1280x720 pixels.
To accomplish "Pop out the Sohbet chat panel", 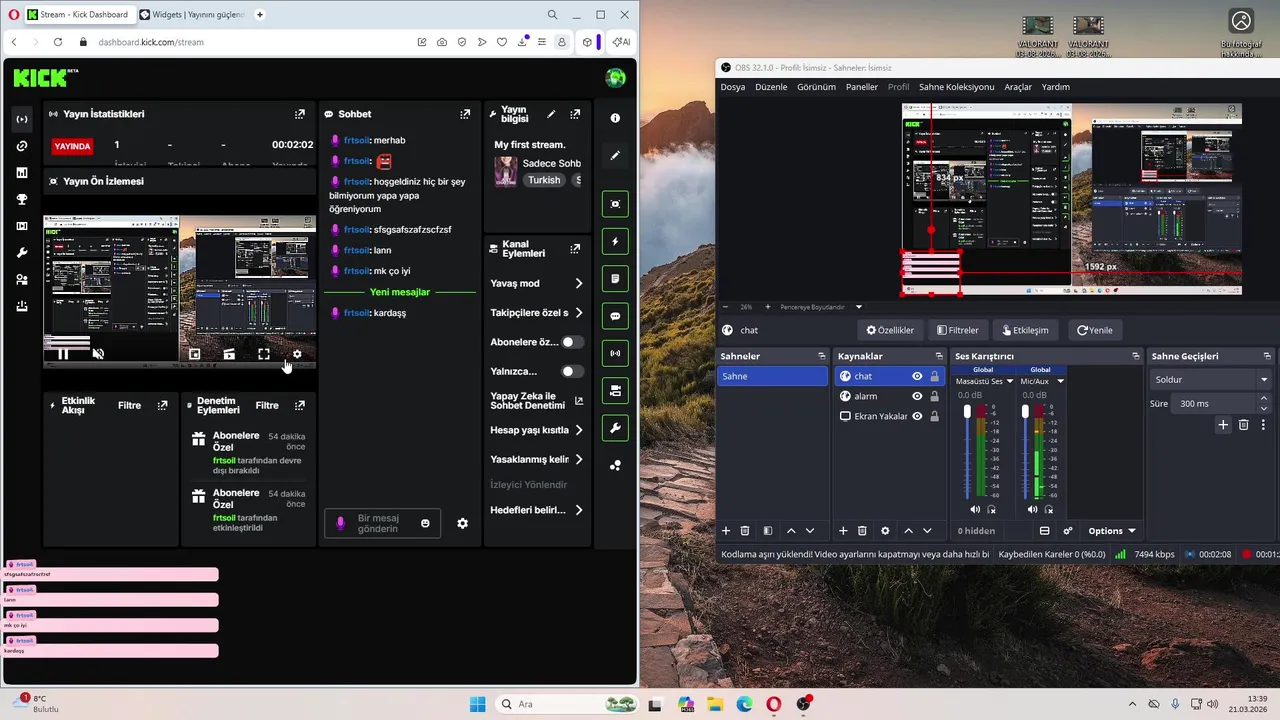I will click(x=465, y=114).
